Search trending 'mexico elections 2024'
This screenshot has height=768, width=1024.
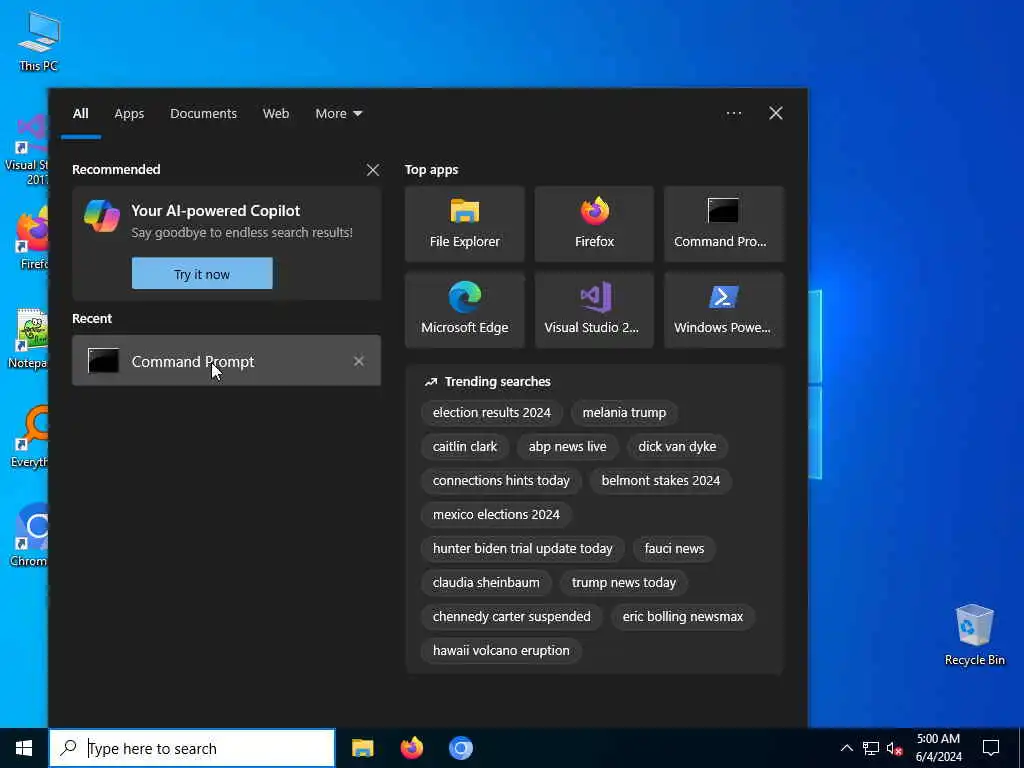click(x=496, y=515)
